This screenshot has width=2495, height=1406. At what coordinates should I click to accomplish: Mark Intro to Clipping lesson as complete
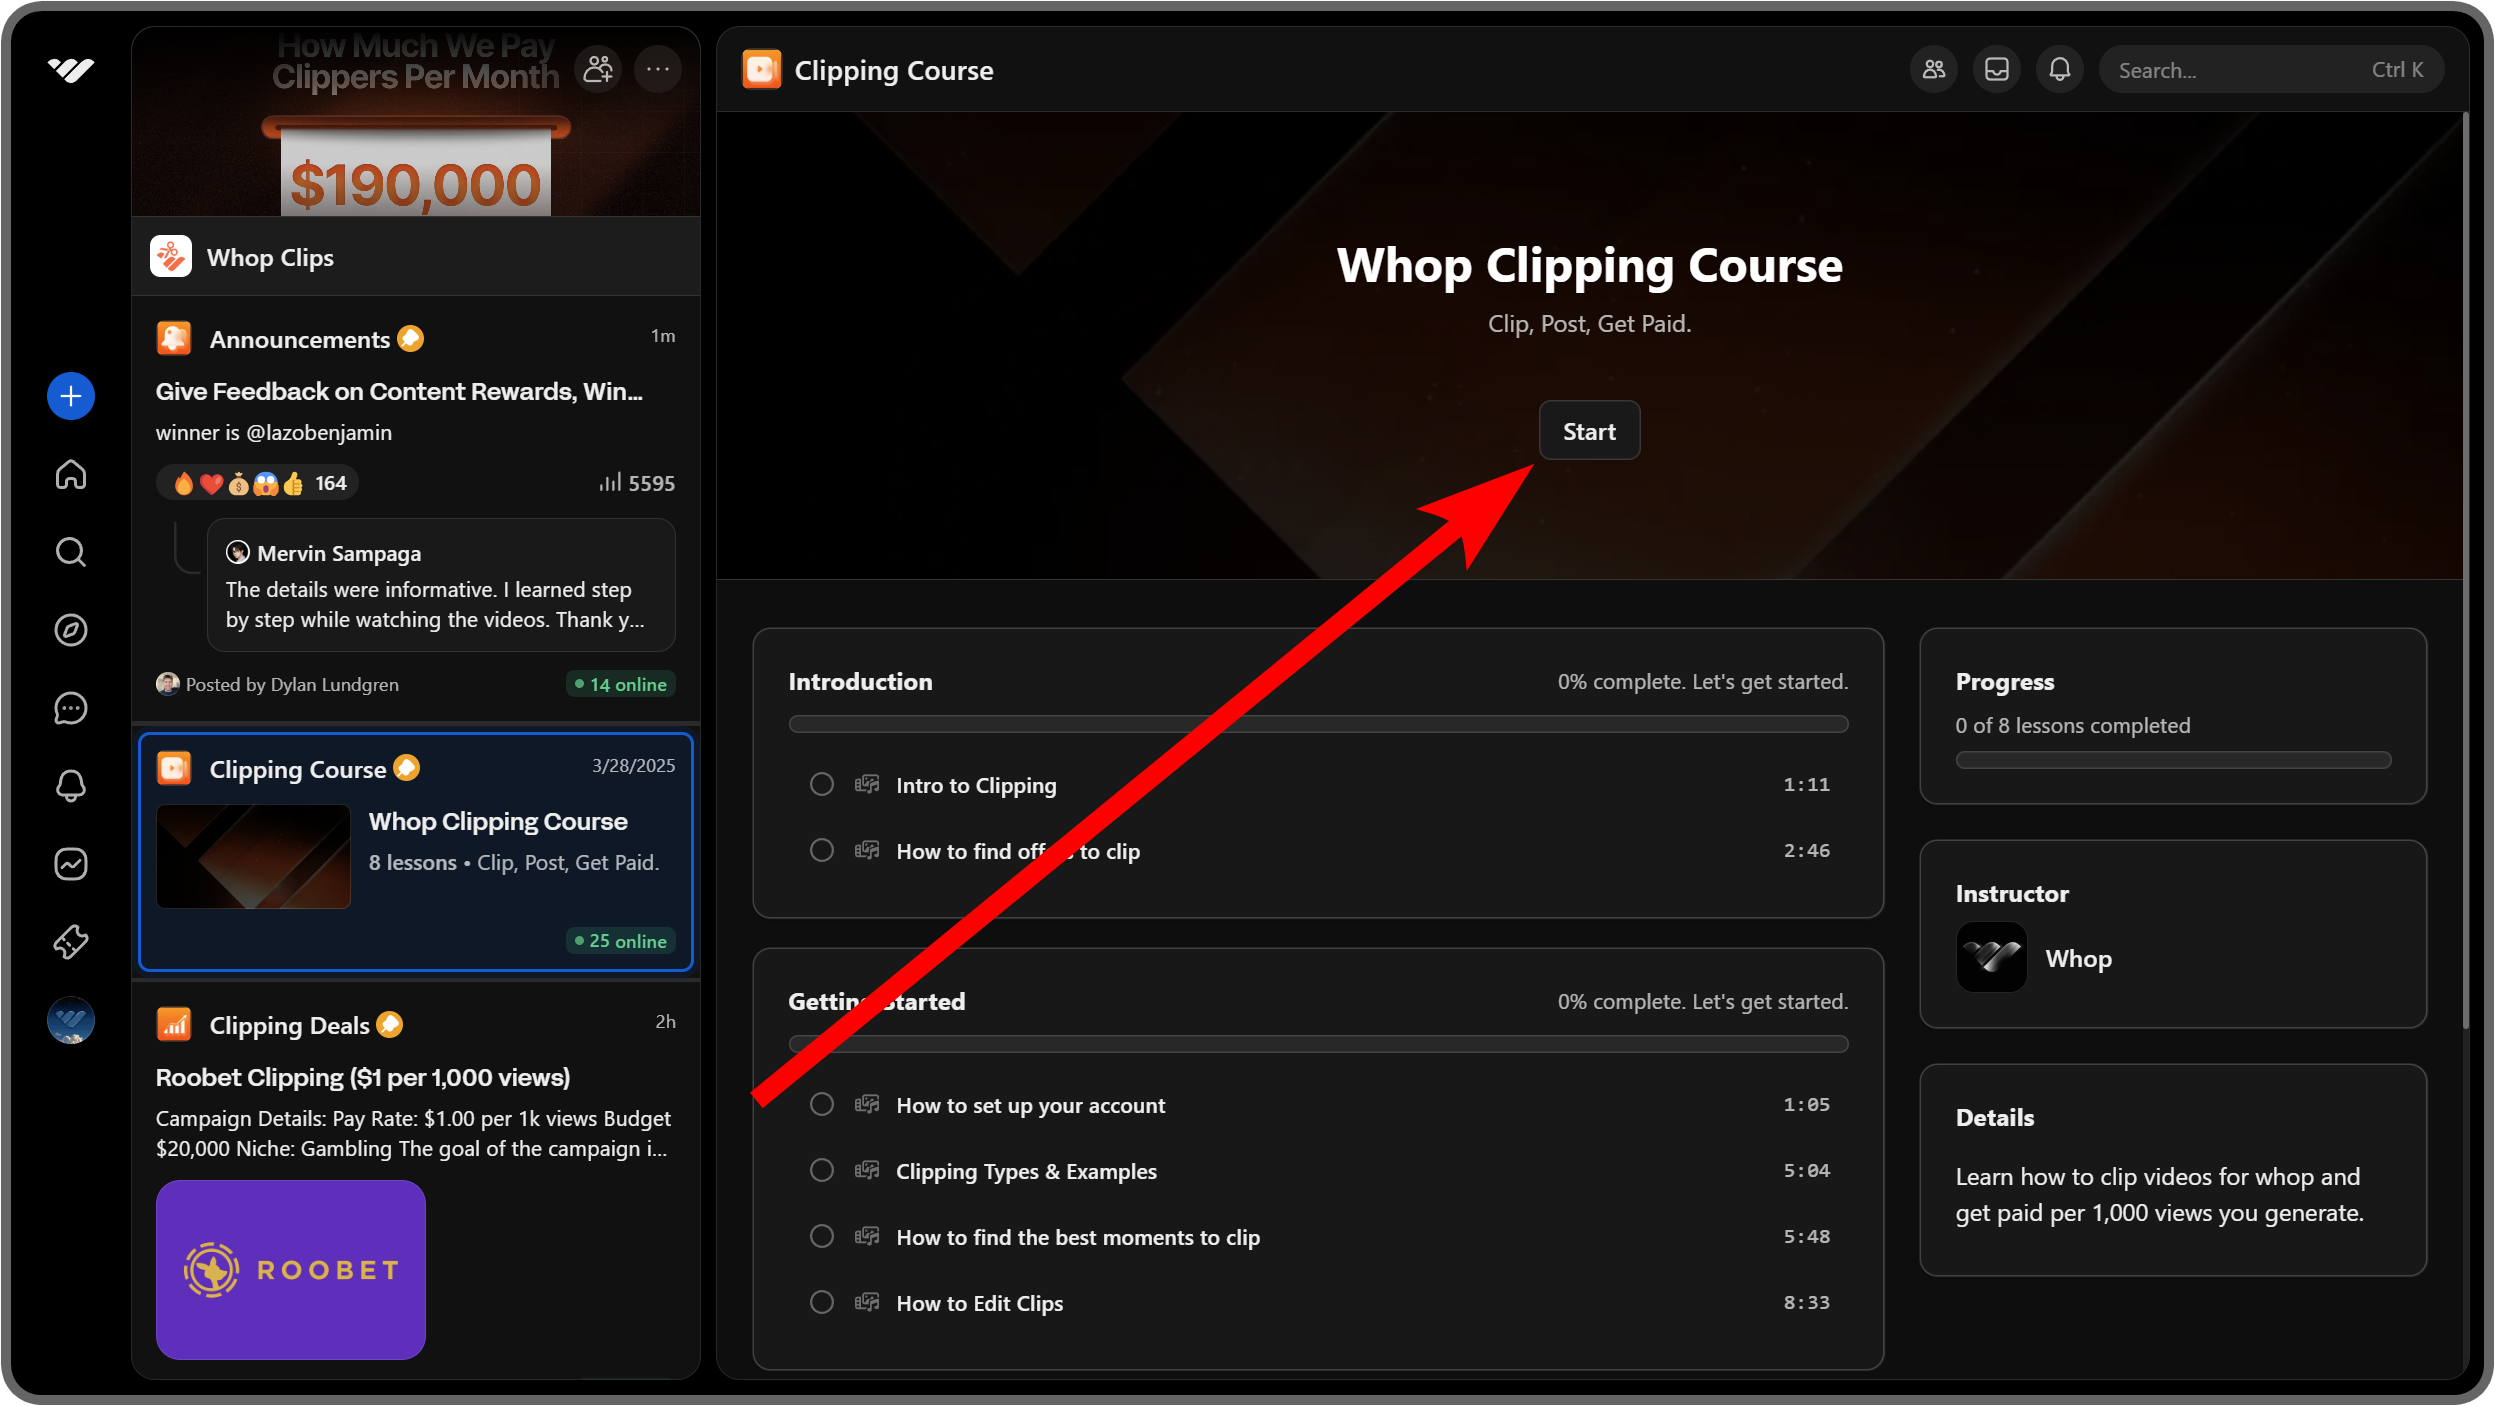pyautogui.click(x=822, y=784)
